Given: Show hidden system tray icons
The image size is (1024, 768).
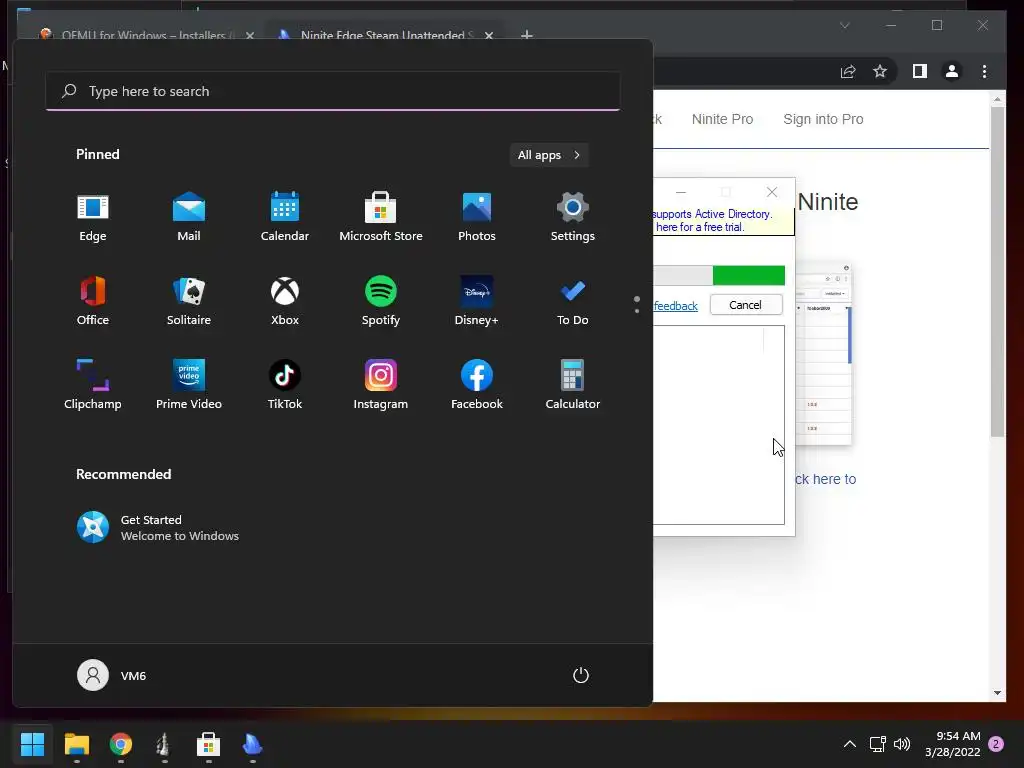Looking at the screenshot, I should click(x=850, y=744).
